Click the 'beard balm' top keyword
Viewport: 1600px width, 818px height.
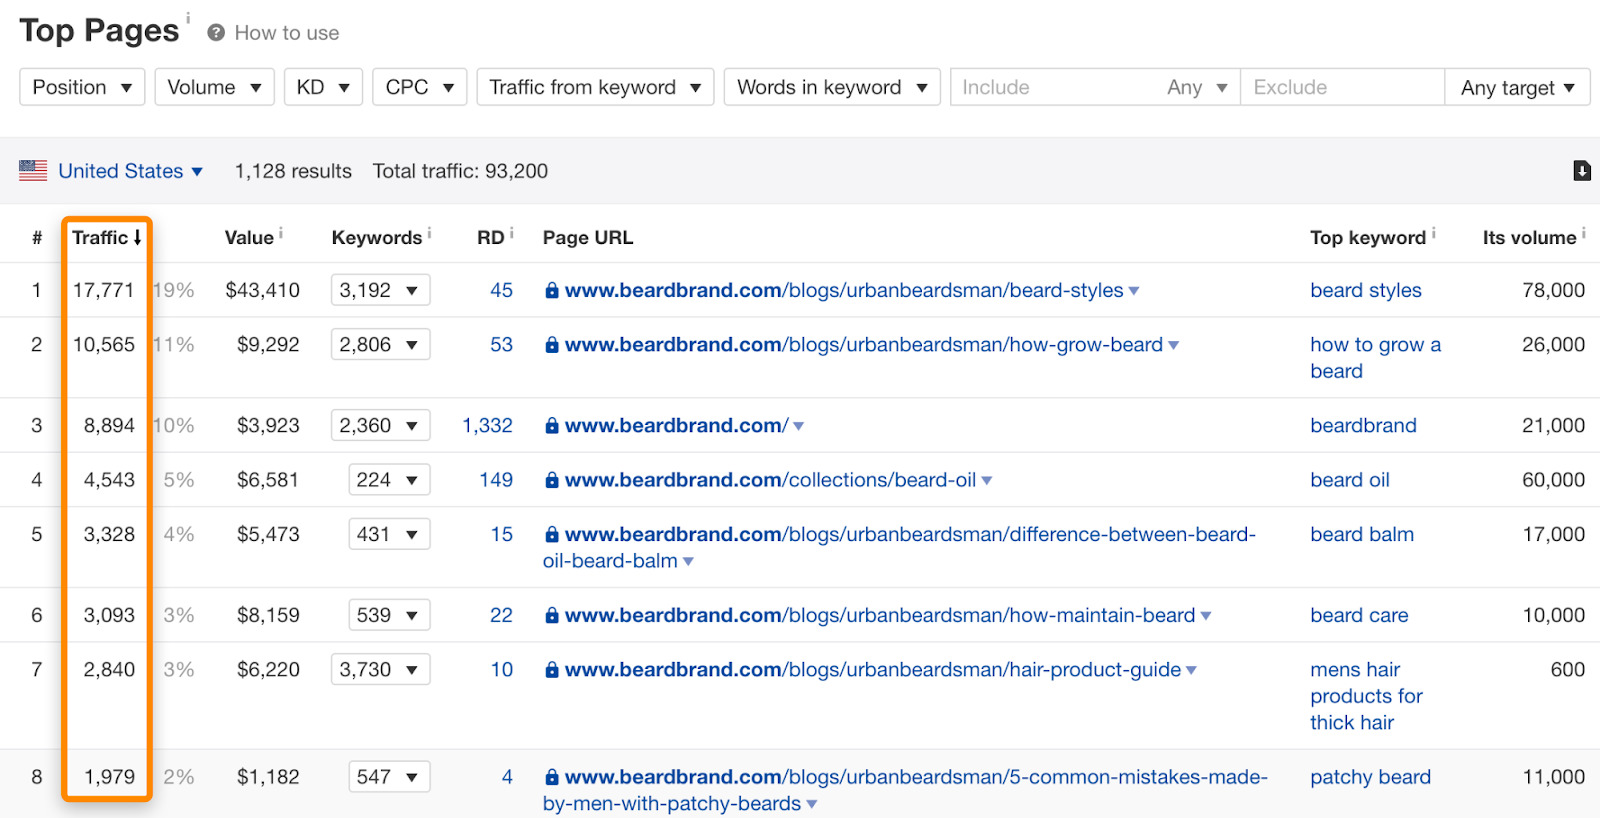tap(1362, 534)
